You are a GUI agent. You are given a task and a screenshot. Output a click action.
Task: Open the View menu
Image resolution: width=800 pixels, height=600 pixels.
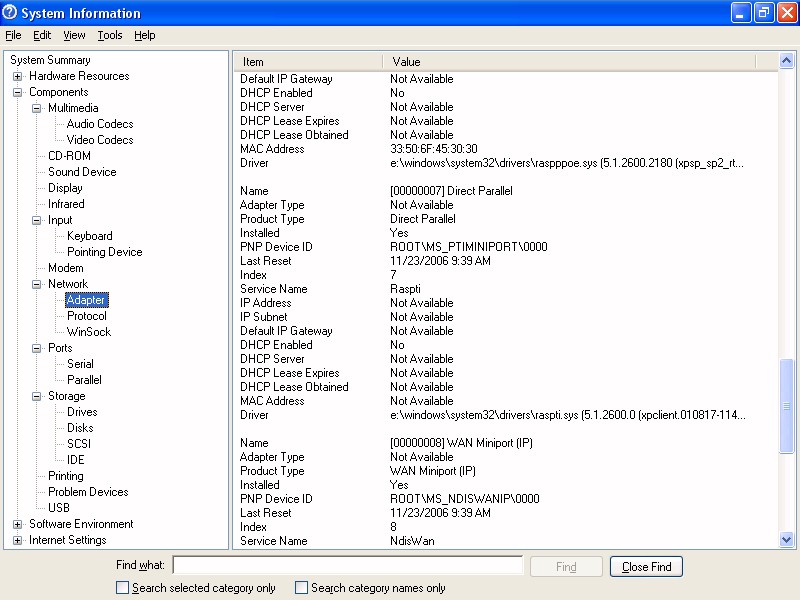[x=74, y=35]
